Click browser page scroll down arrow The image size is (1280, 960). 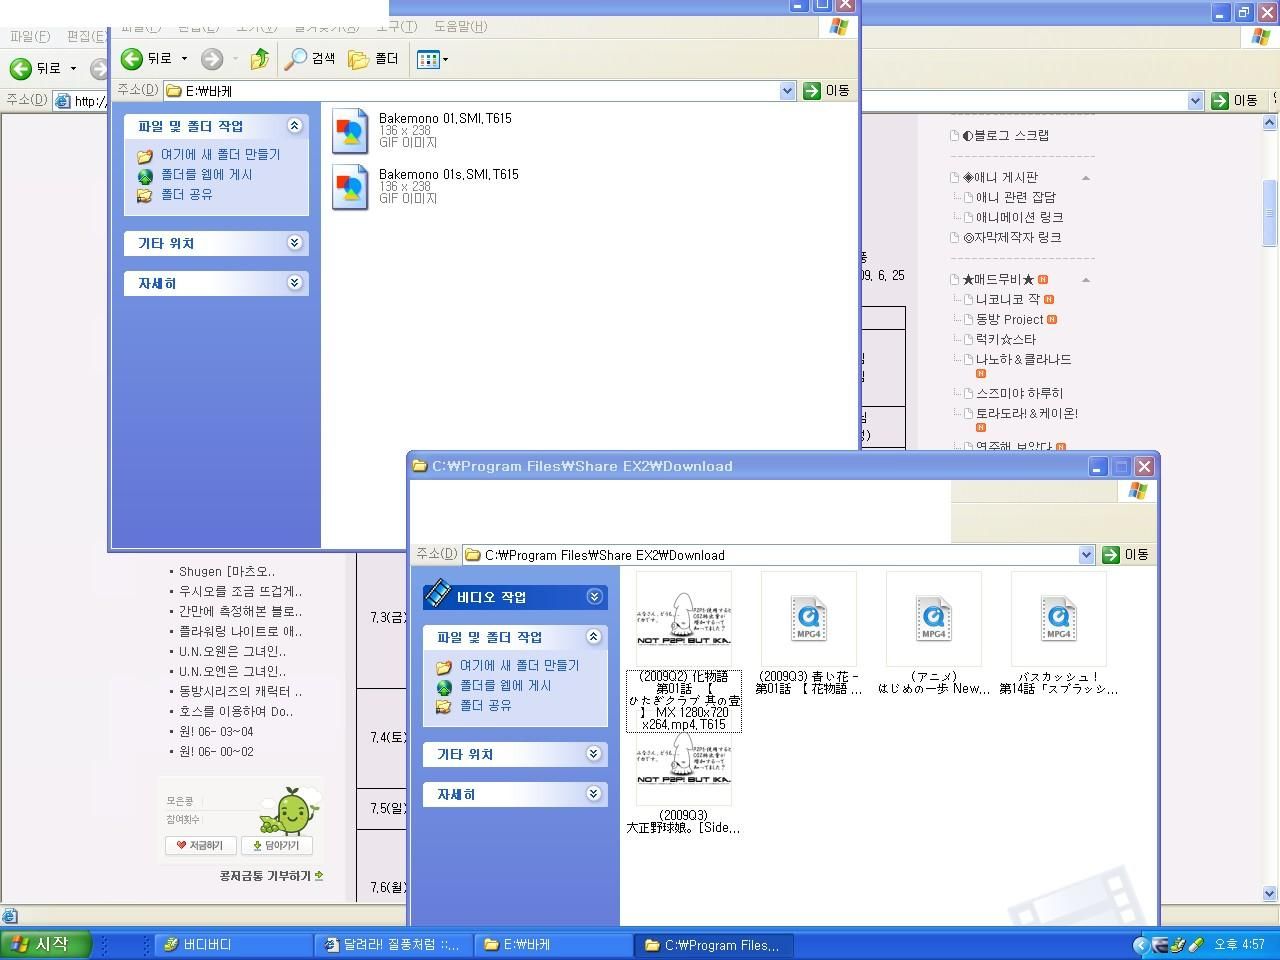1270,894
